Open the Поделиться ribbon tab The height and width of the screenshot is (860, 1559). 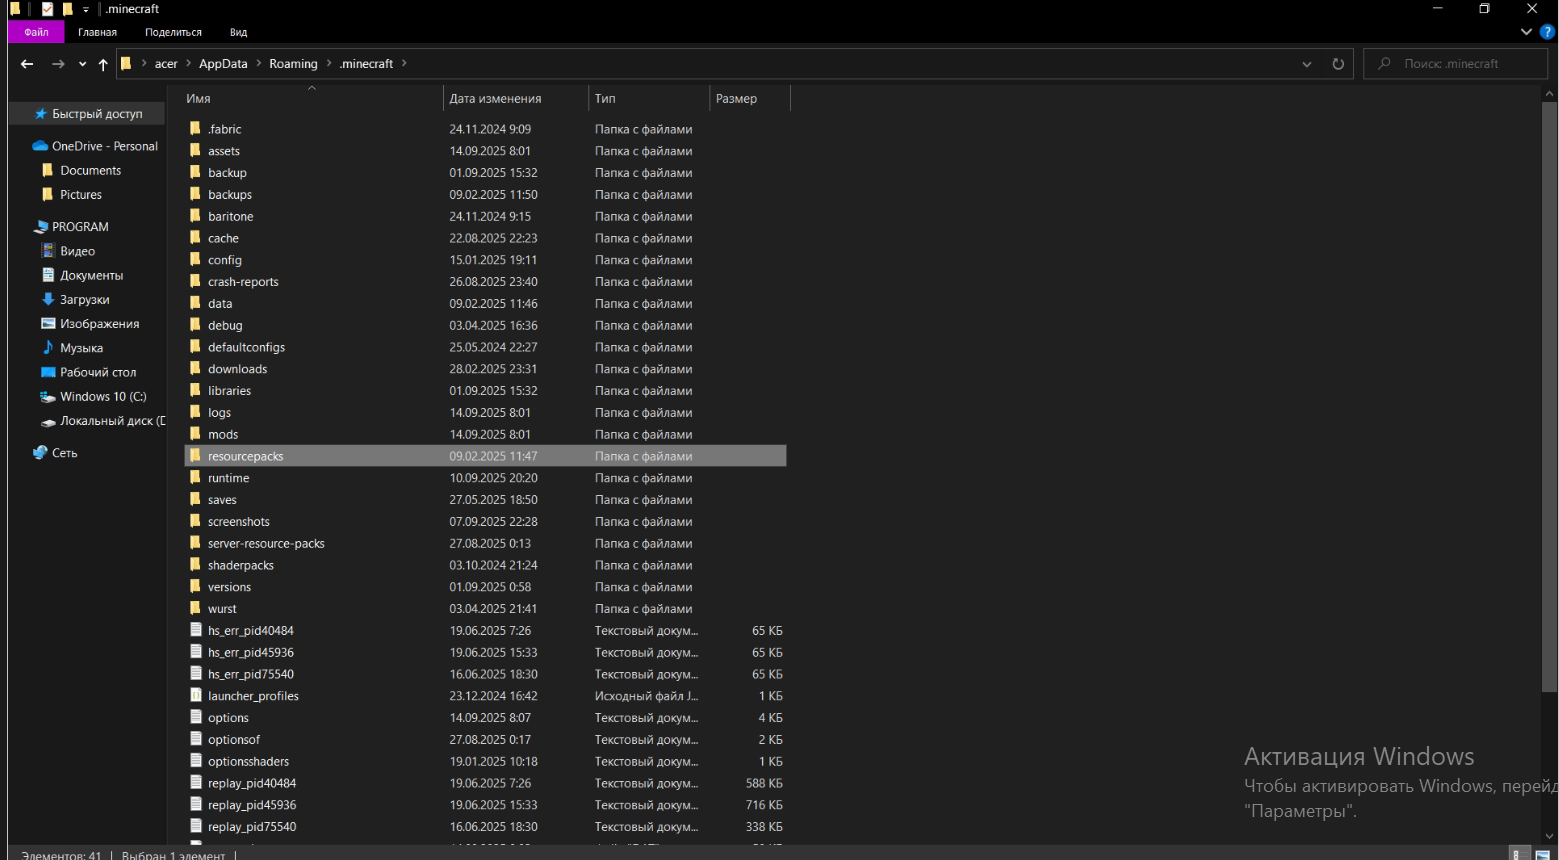[x=173, y=32]
